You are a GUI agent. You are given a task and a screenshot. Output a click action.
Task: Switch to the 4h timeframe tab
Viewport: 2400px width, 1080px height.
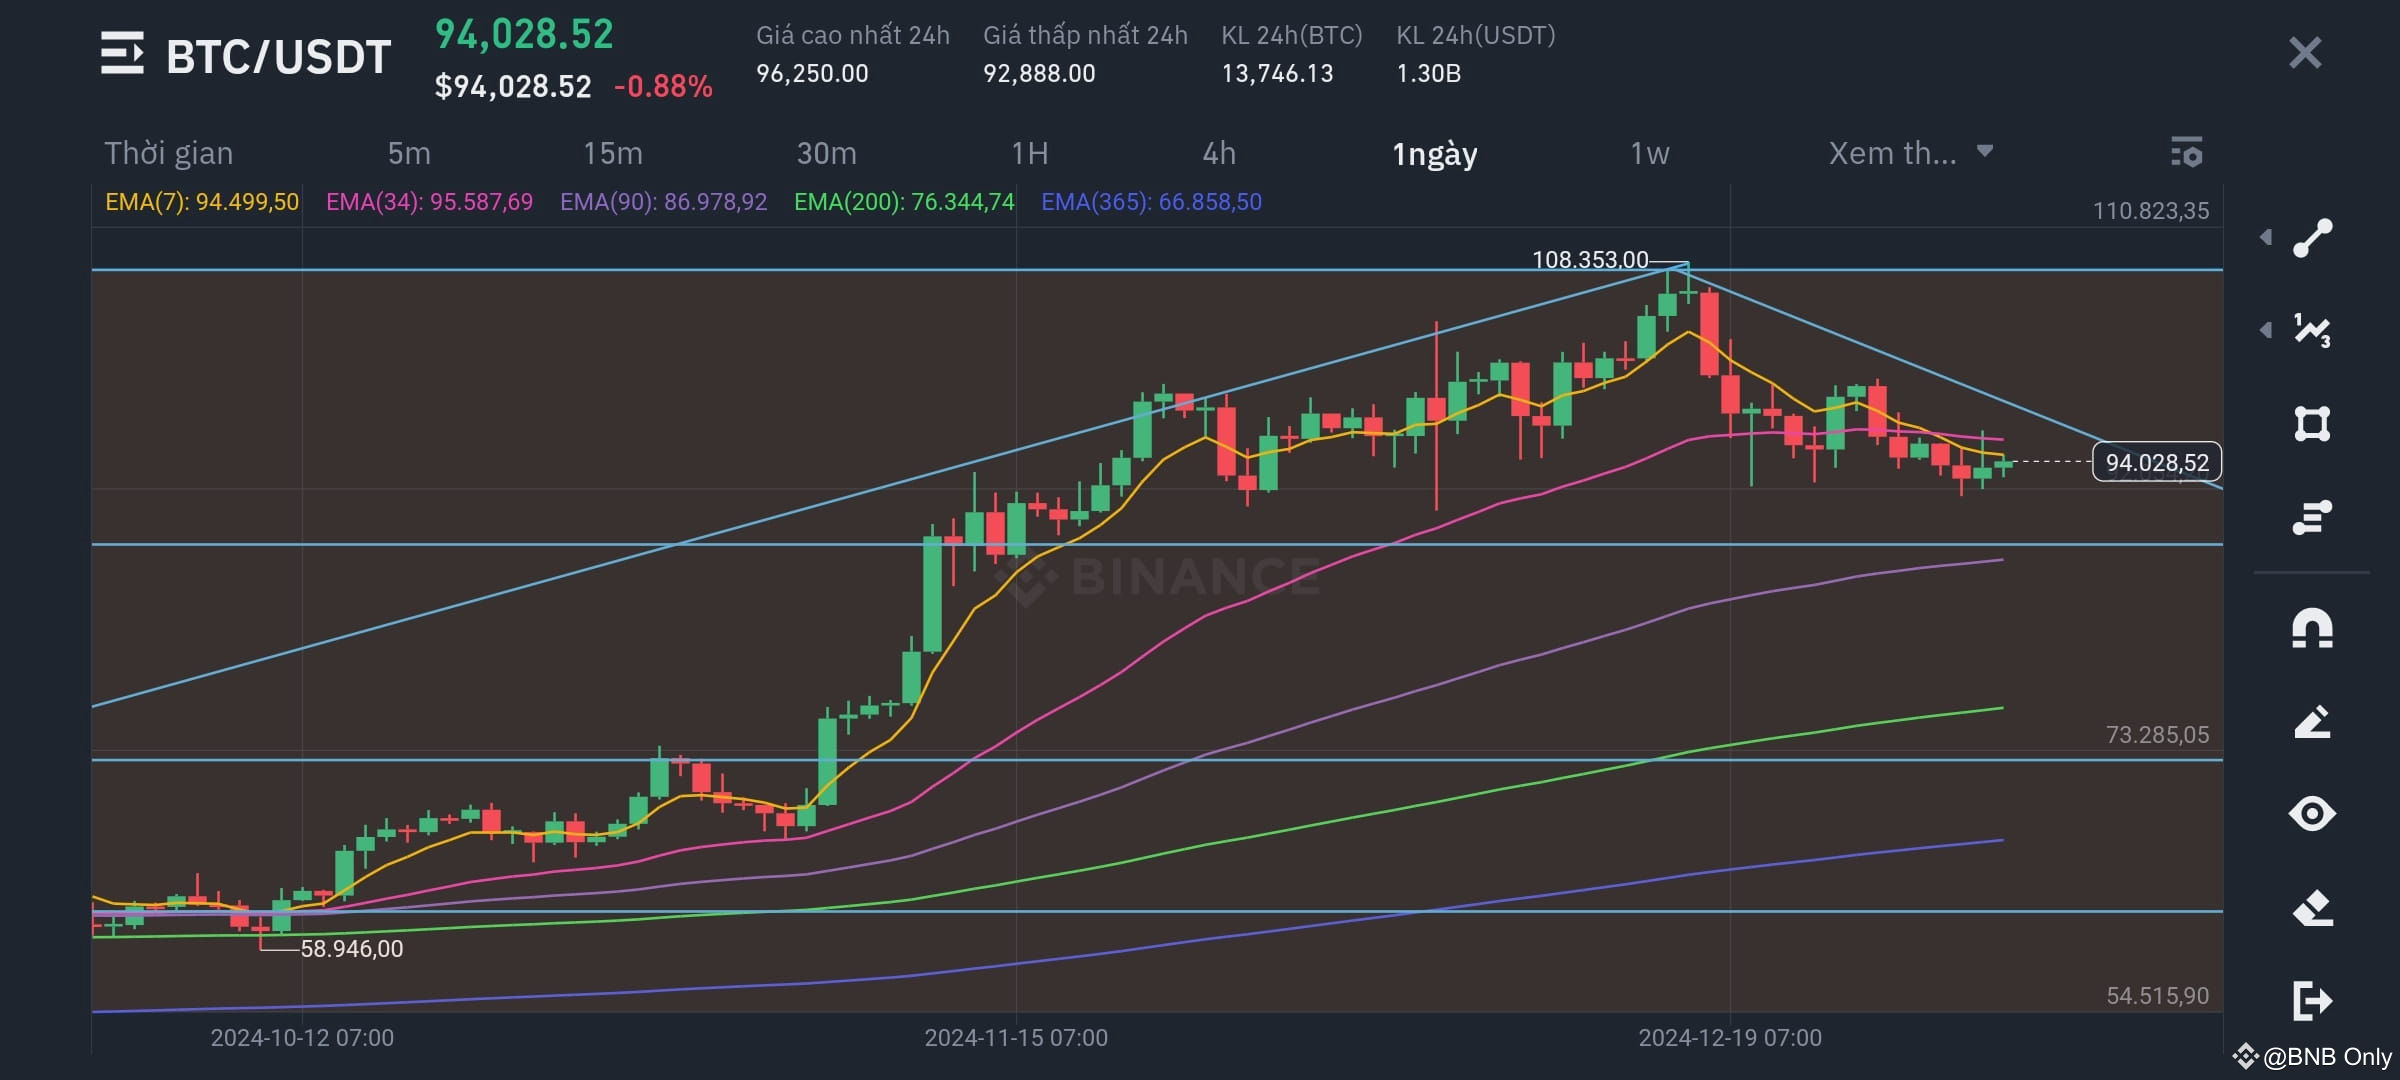pyautogui.click(x=1220, y=154)
